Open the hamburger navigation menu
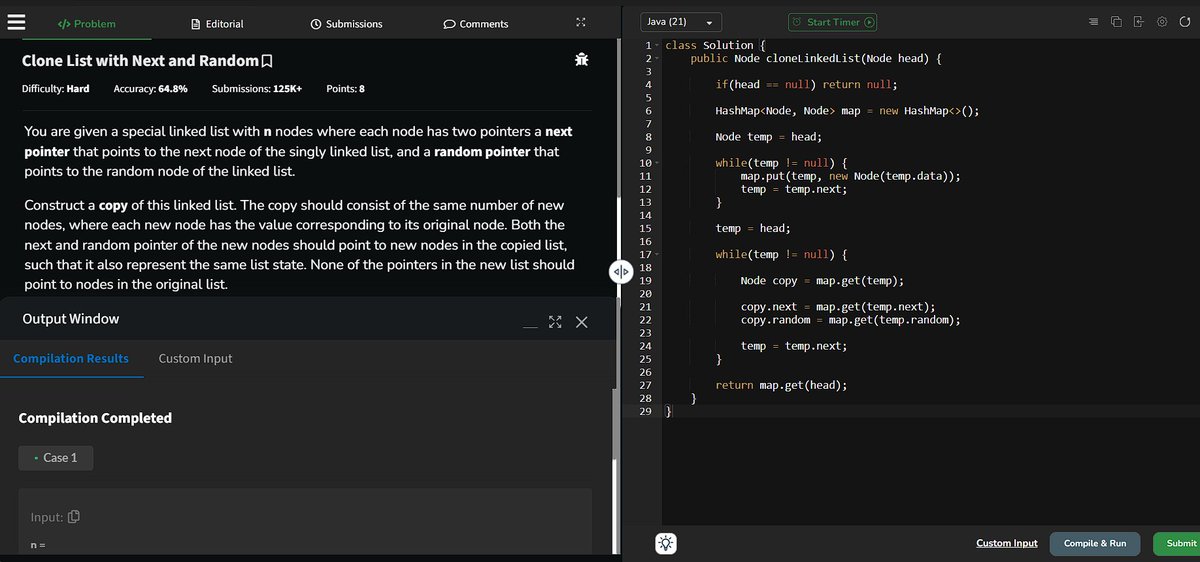Image resolution: width=1200 pixels, height=562 pixels. pyautogui.click(x=17, y=23)
